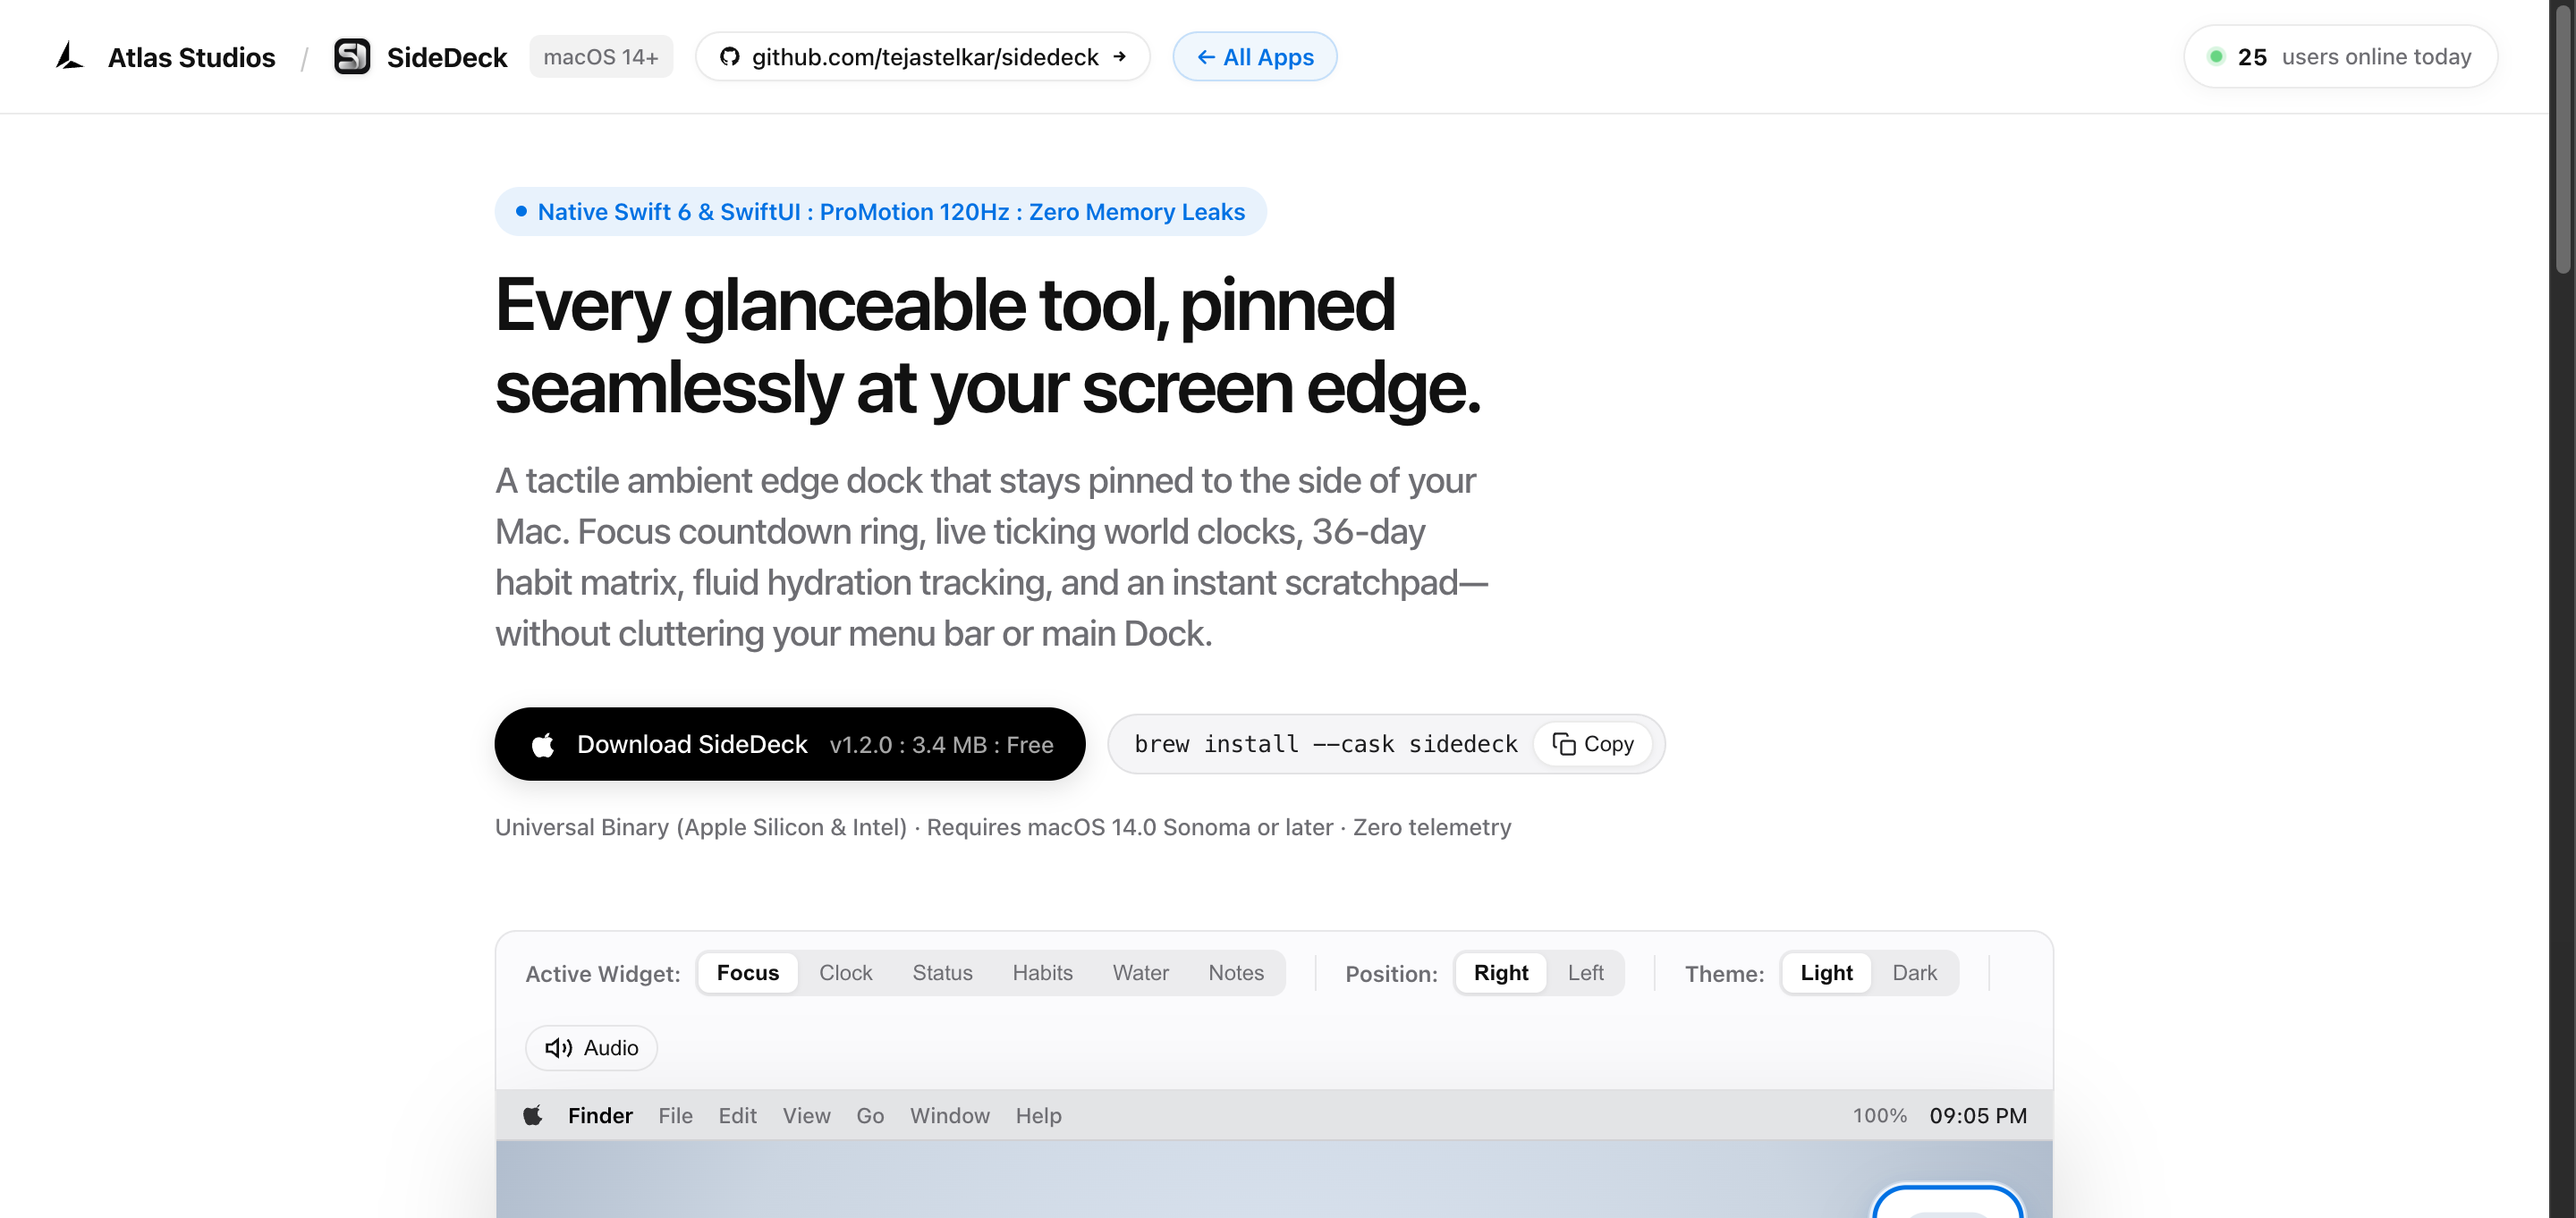Switch to the Habits widget tab
The image size is (2576, 1218).
tap(1042, 973)
